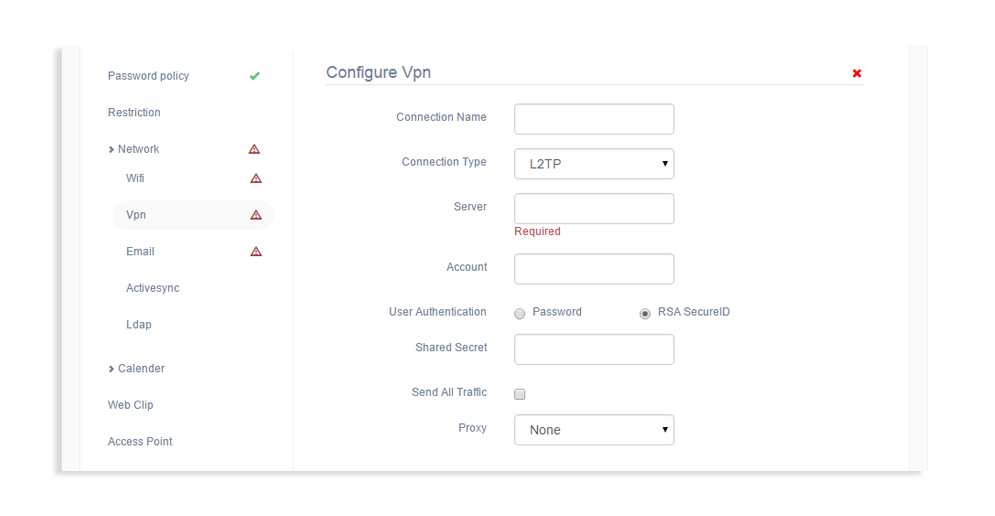Select the RSA SecureID radio option
The image size is (995, 516).
coord(645,313)
